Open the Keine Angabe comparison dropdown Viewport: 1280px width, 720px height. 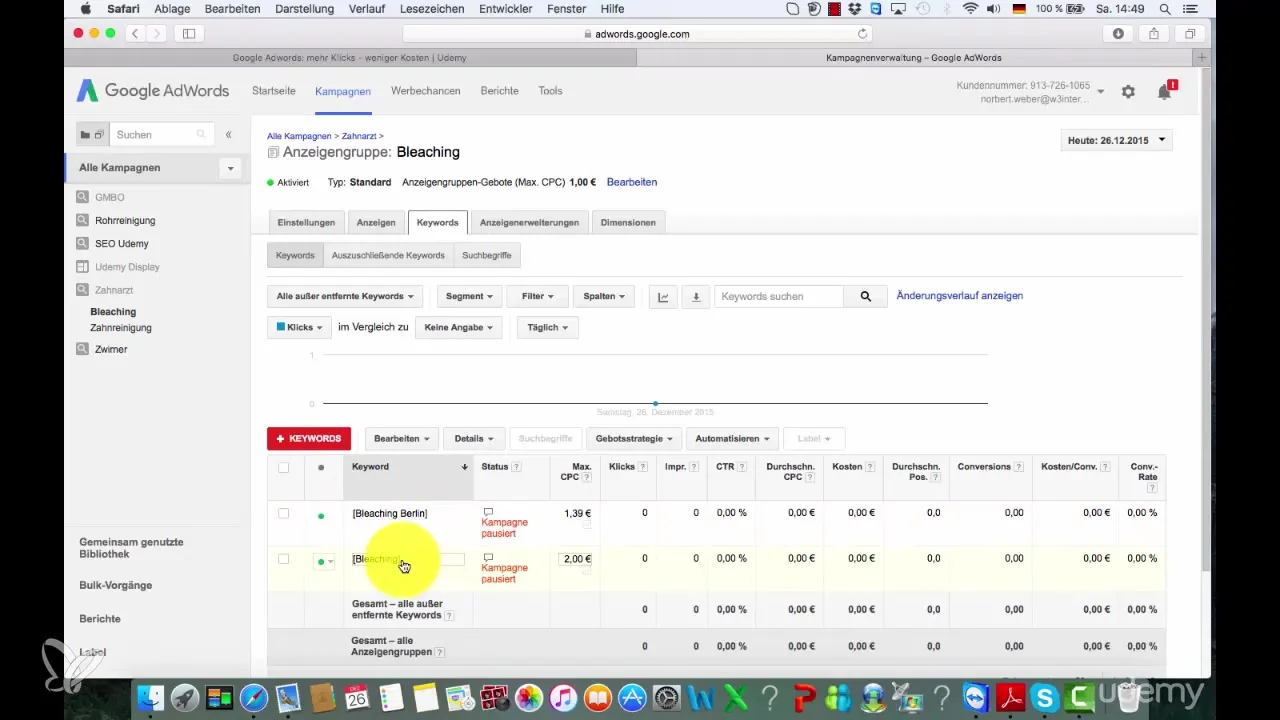coord(458,327)
